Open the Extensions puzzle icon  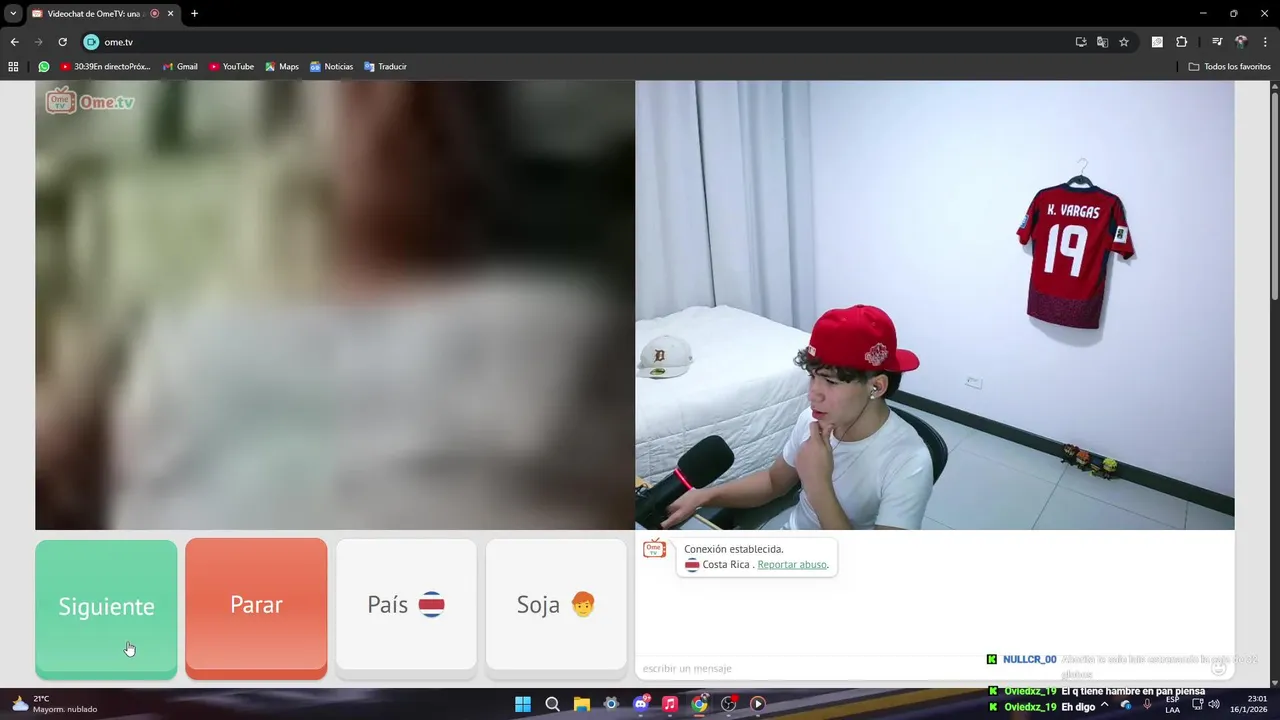tap(1181, 42)
